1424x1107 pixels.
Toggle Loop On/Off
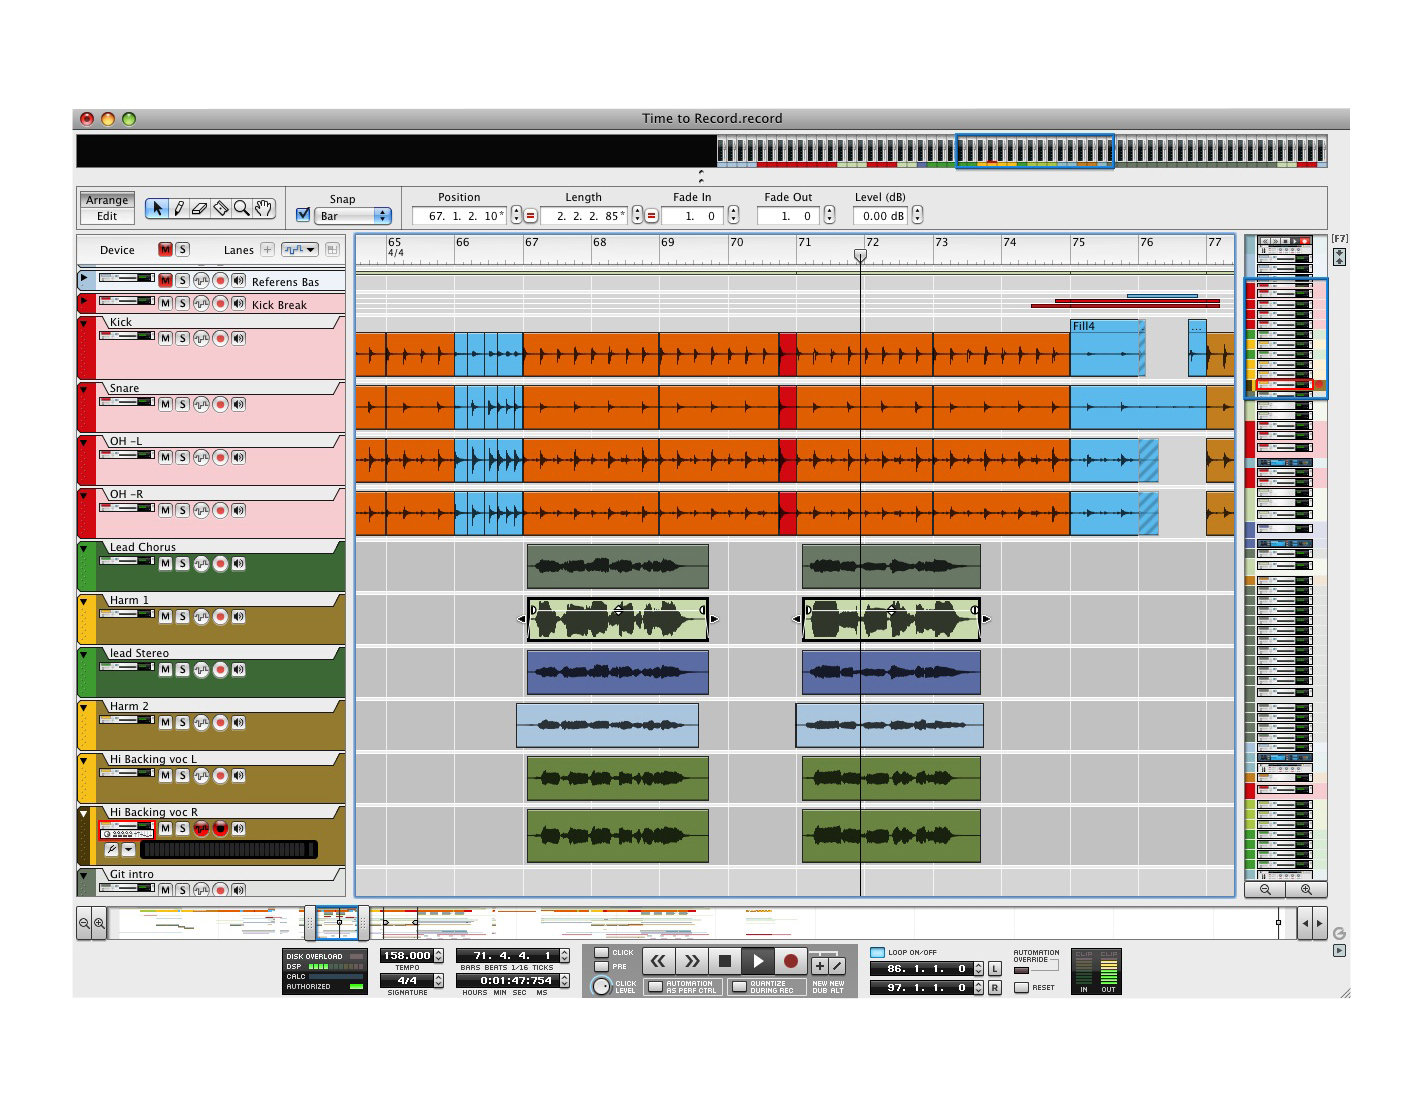click(x=878, y=953)
